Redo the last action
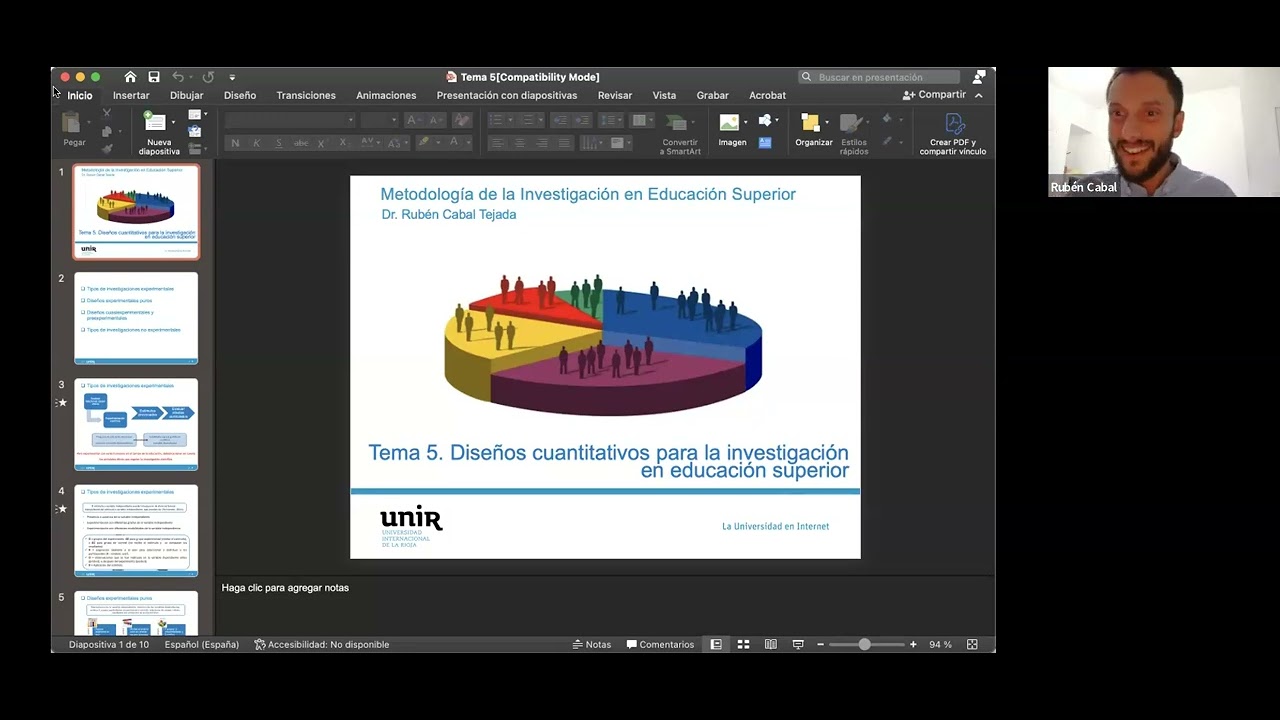The height and width of the screenshot is (720, 1280). (x=208, y=77)
